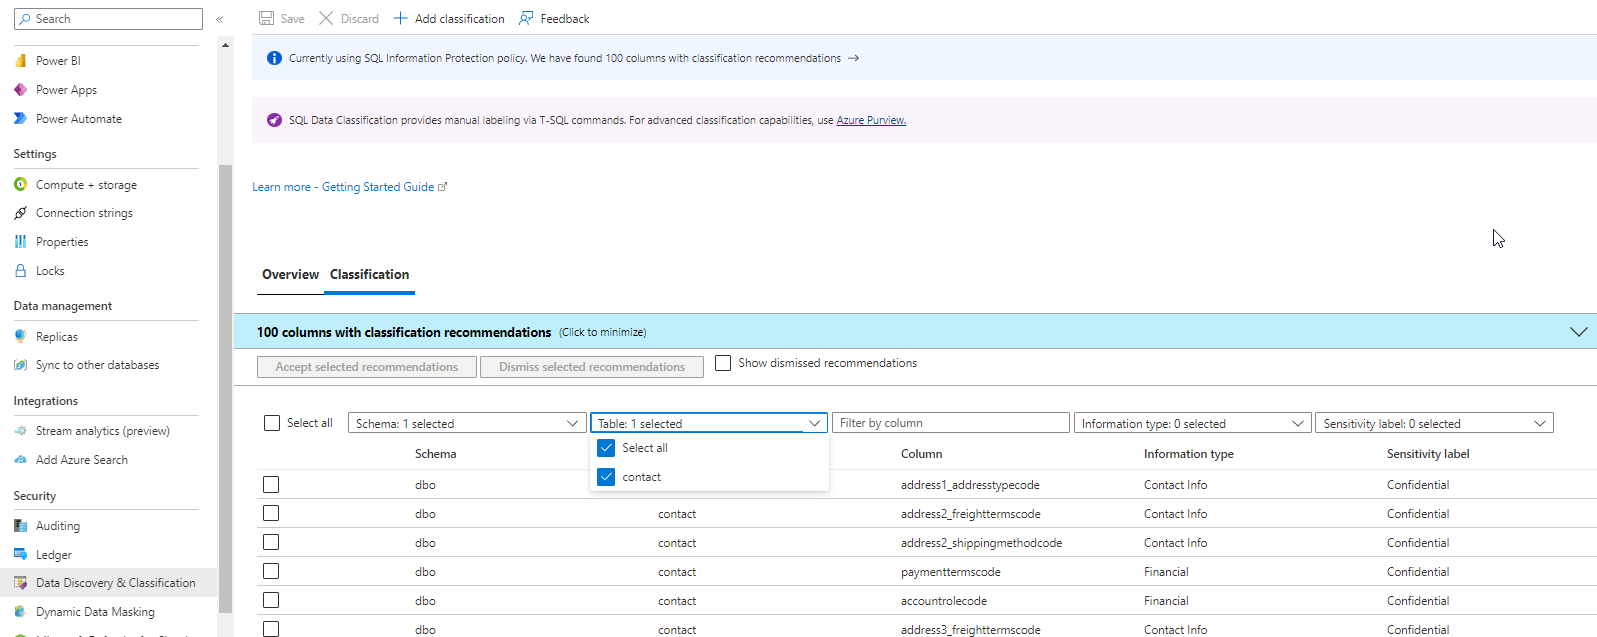The width and height of the screenshot is (1597, 637).
Task: Collapse the sidebar with double-chevron icon
Action: (220, 19)
